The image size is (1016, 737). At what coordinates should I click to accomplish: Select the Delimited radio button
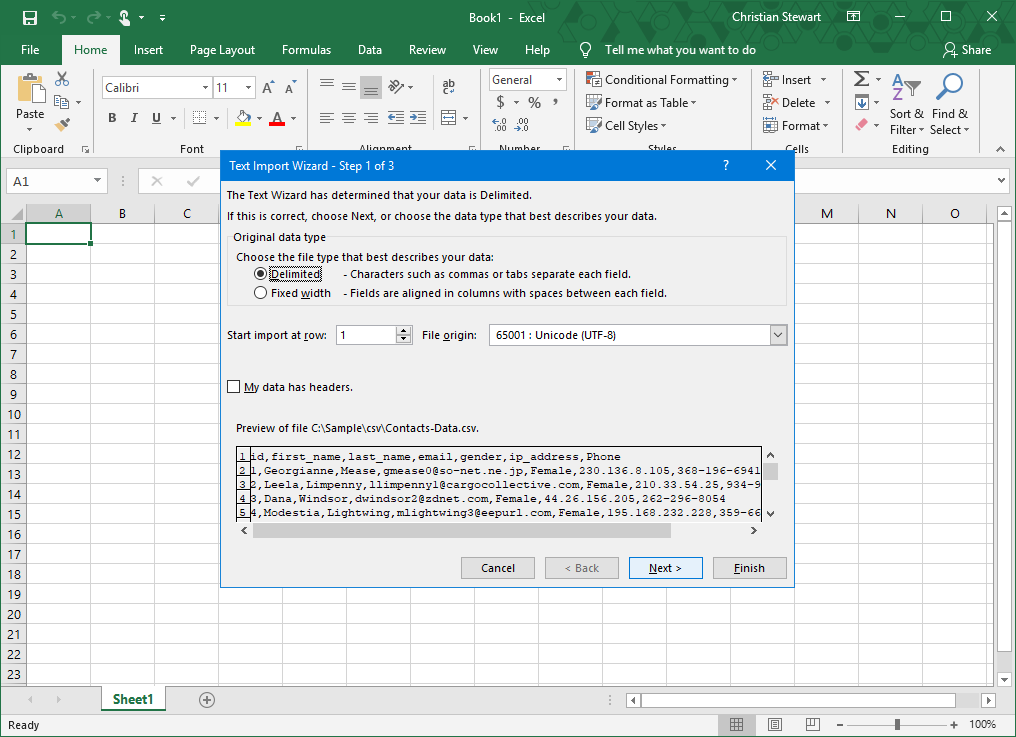click(x=260, y=274)
